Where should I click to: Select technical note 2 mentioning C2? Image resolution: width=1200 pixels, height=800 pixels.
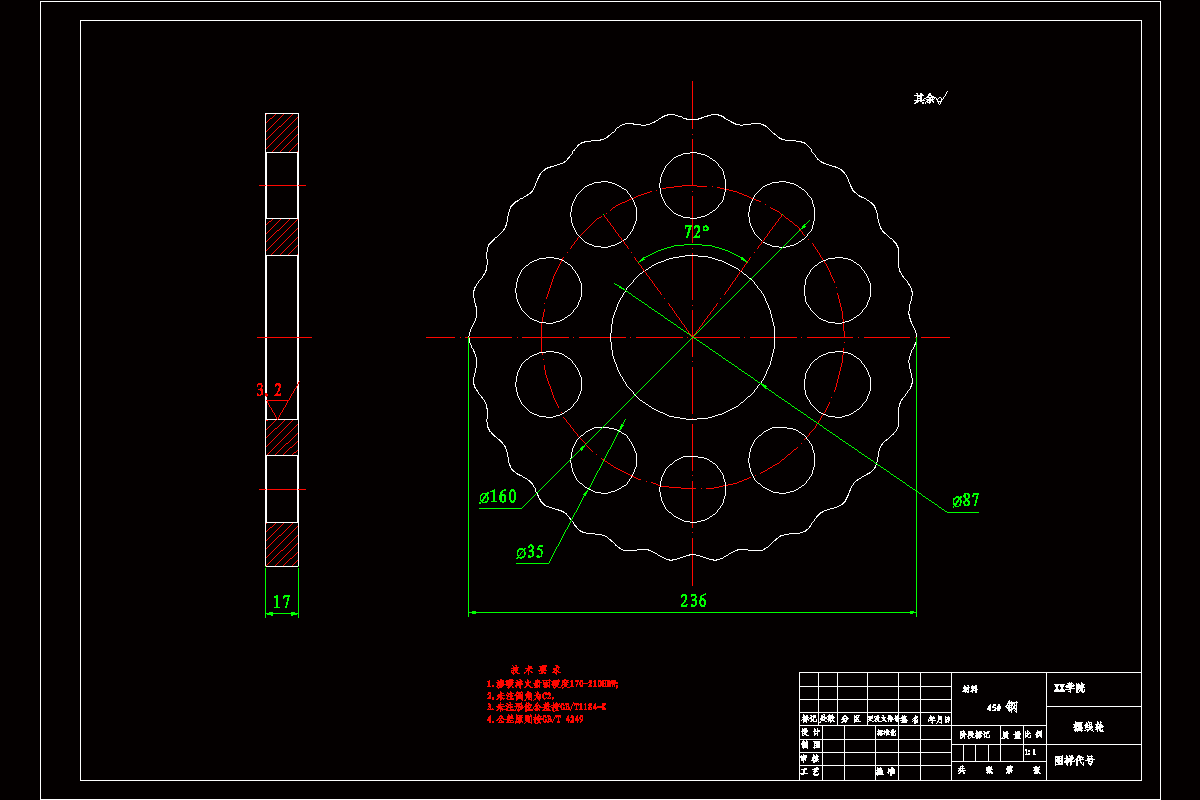(x=520, y=695)
